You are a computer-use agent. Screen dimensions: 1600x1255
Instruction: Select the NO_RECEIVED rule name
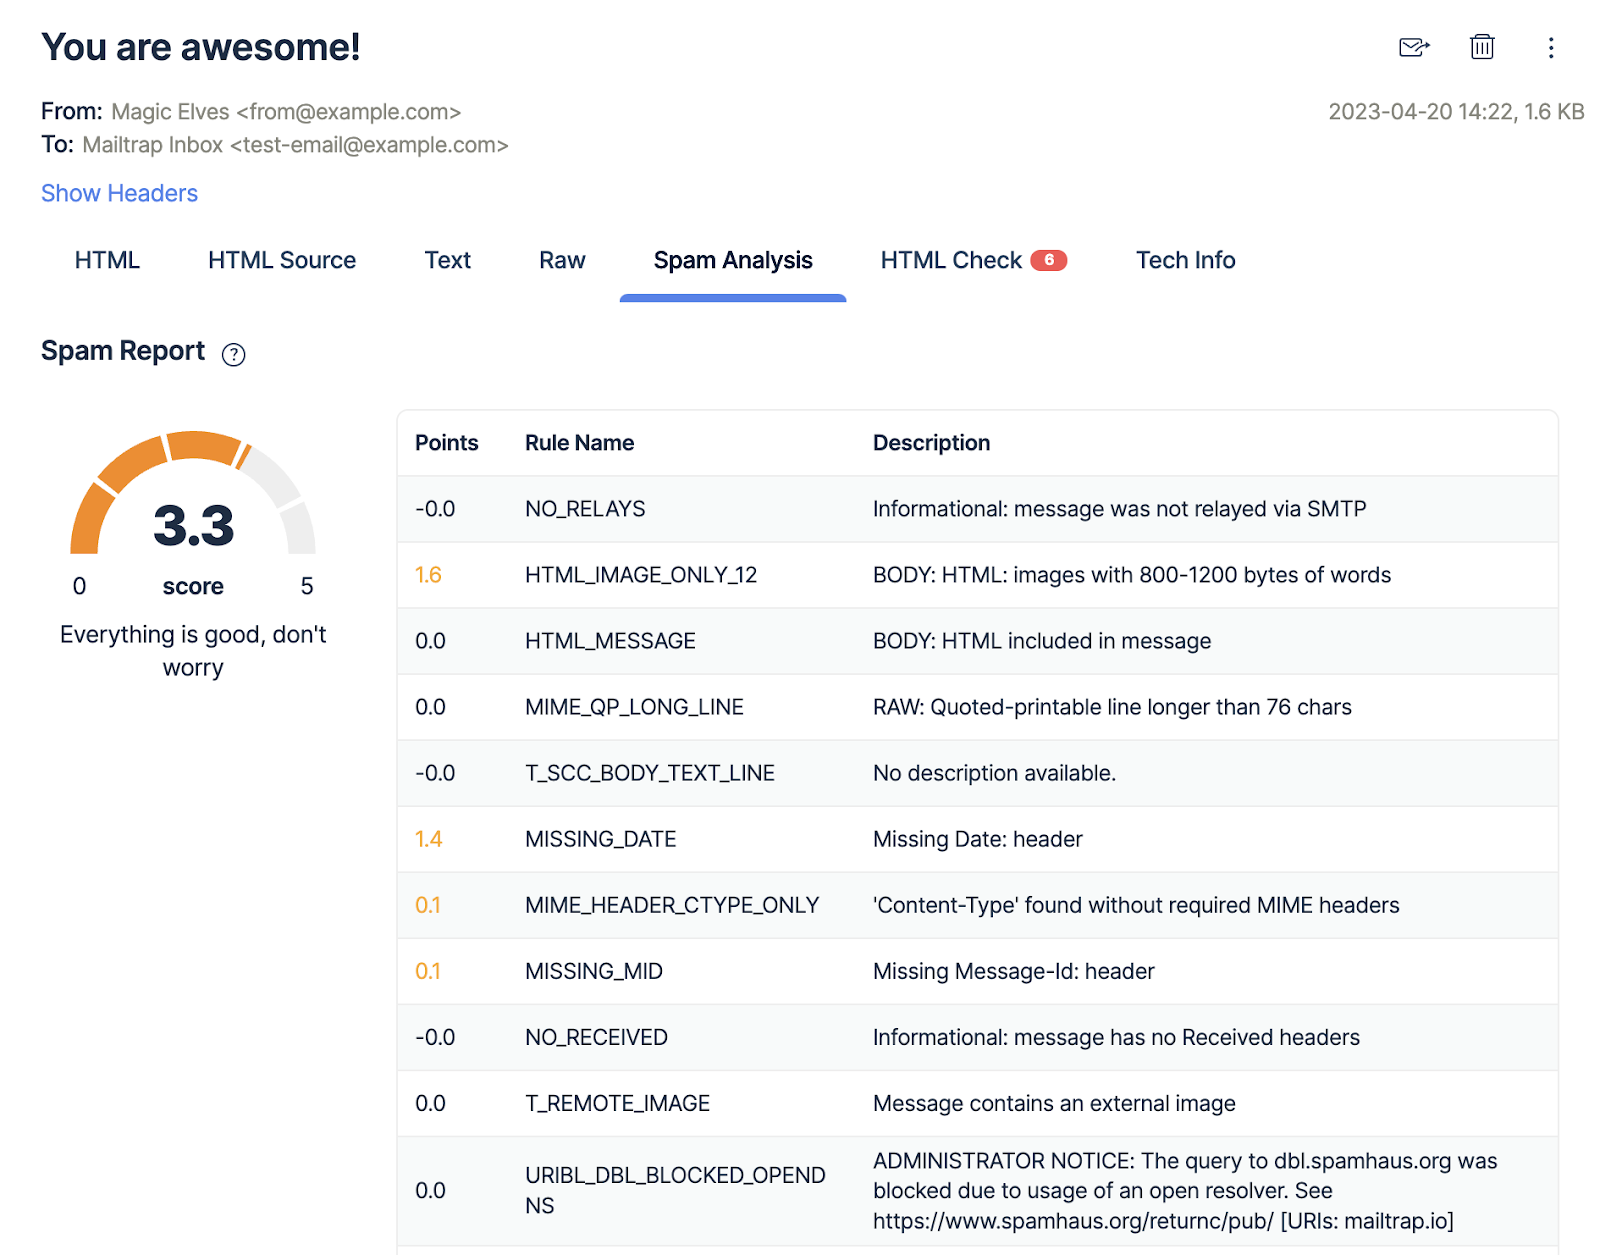click(596, 1037)
